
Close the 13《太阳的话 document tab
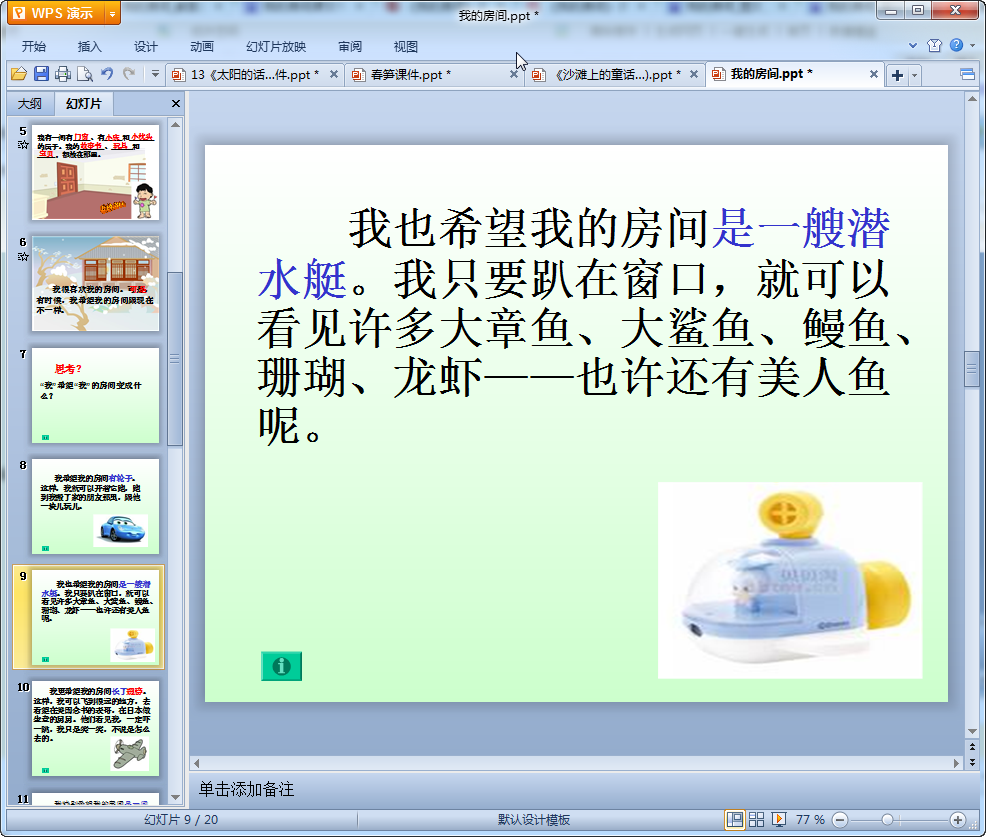334,74
